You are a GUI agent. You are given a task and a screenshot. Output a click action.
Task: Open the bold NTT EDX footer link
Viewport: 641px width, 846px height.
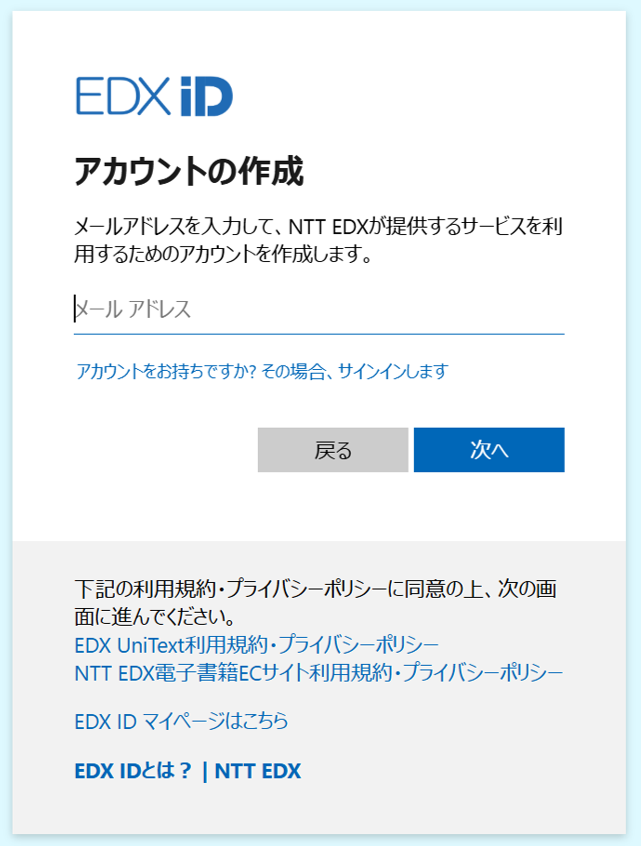click(258, 771)
